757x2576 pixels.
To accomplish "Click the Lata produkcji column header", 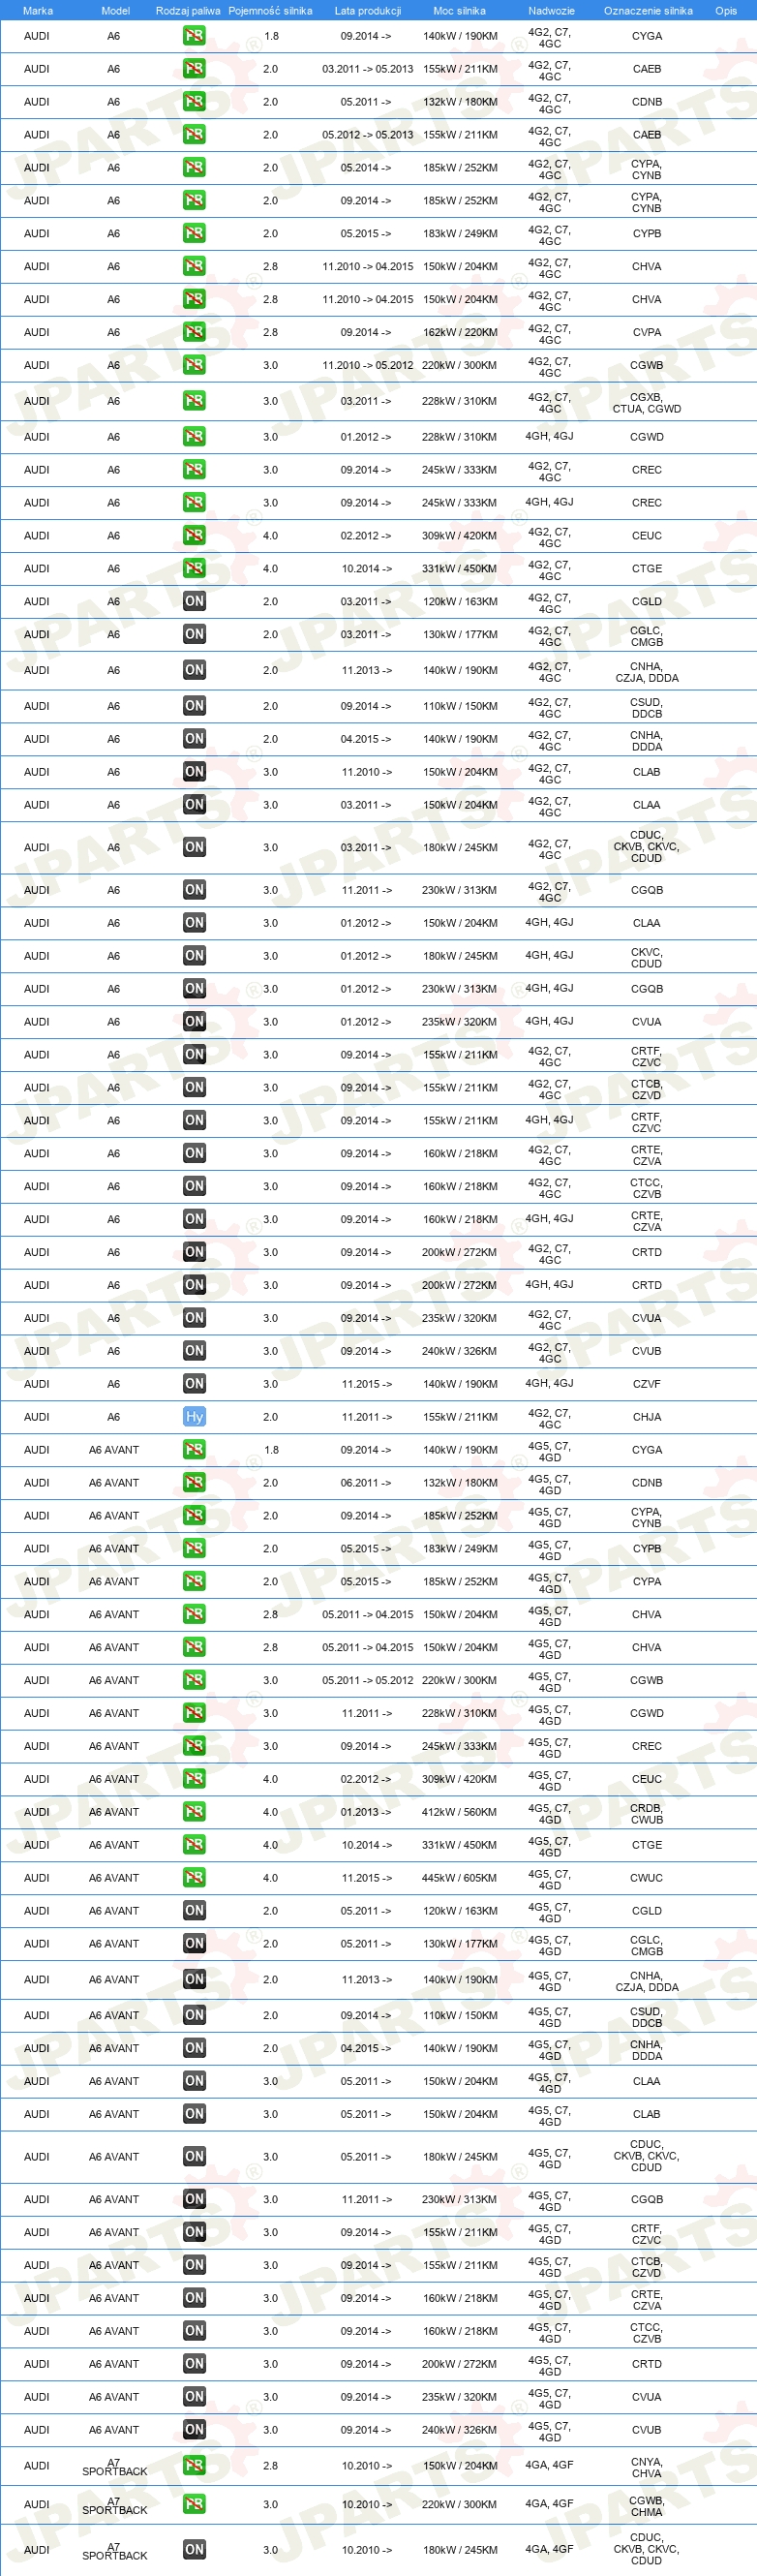I will [x=368, y=11].
